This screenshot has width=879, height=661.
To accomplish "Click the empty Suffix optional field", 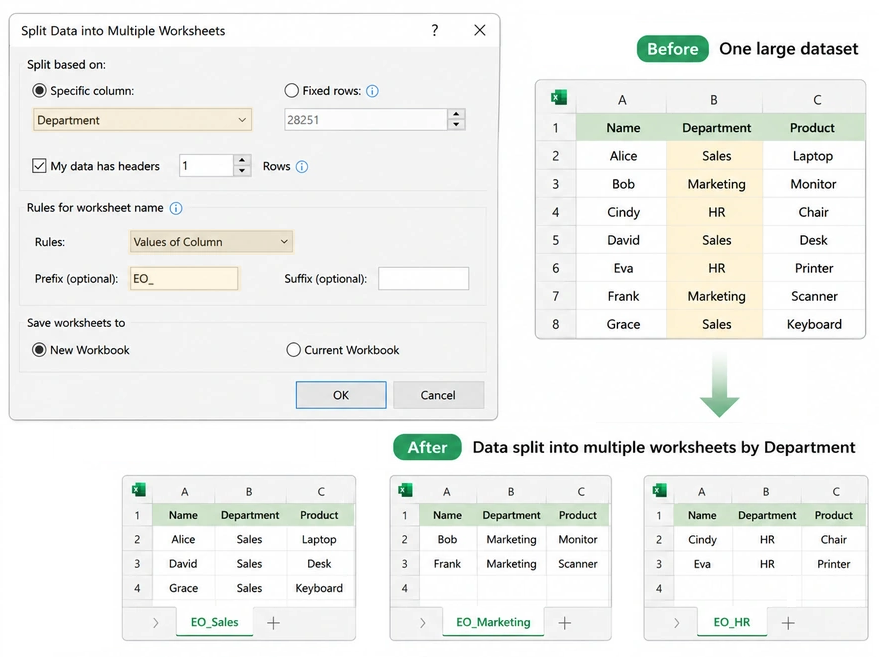I will 424,279.
